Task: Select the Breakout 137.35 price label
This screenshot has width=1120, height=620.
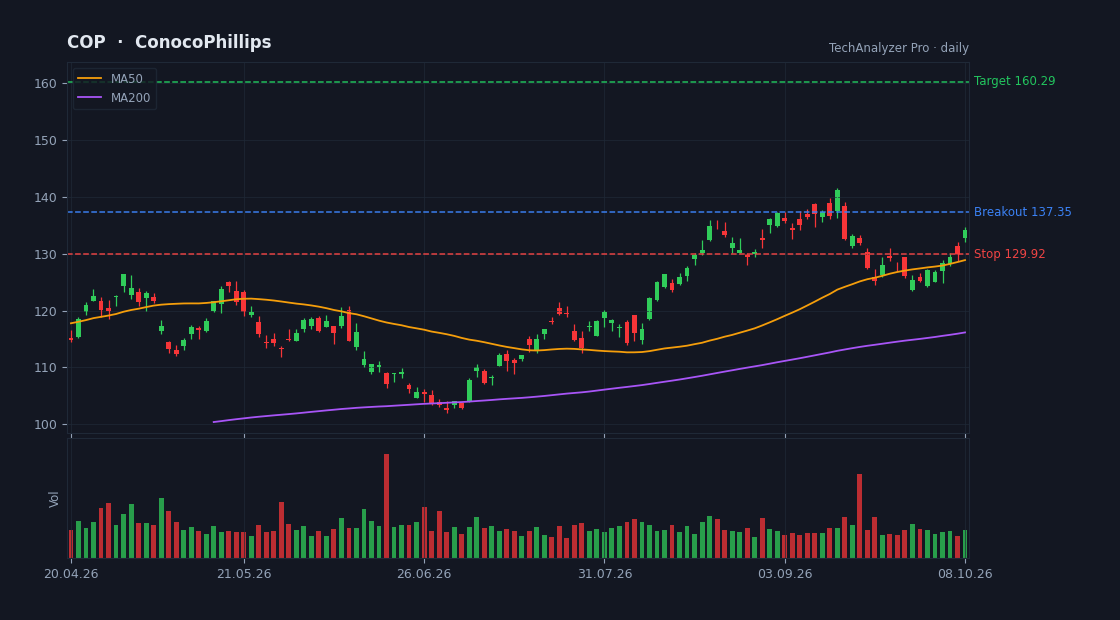Action: point(1023,212)
